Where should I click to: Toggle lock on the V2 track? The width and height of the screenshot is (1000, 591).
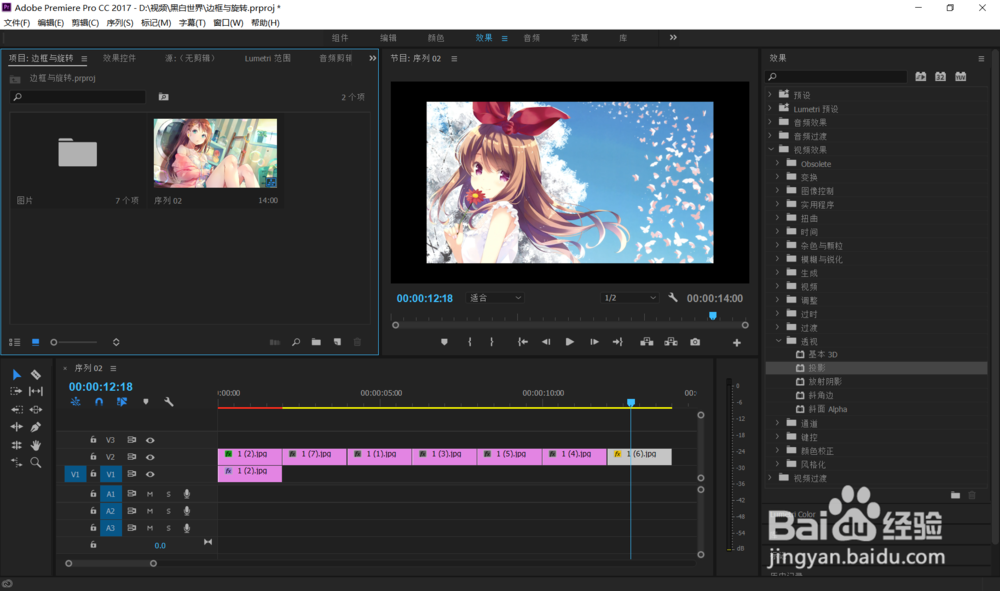click(93, 457)
